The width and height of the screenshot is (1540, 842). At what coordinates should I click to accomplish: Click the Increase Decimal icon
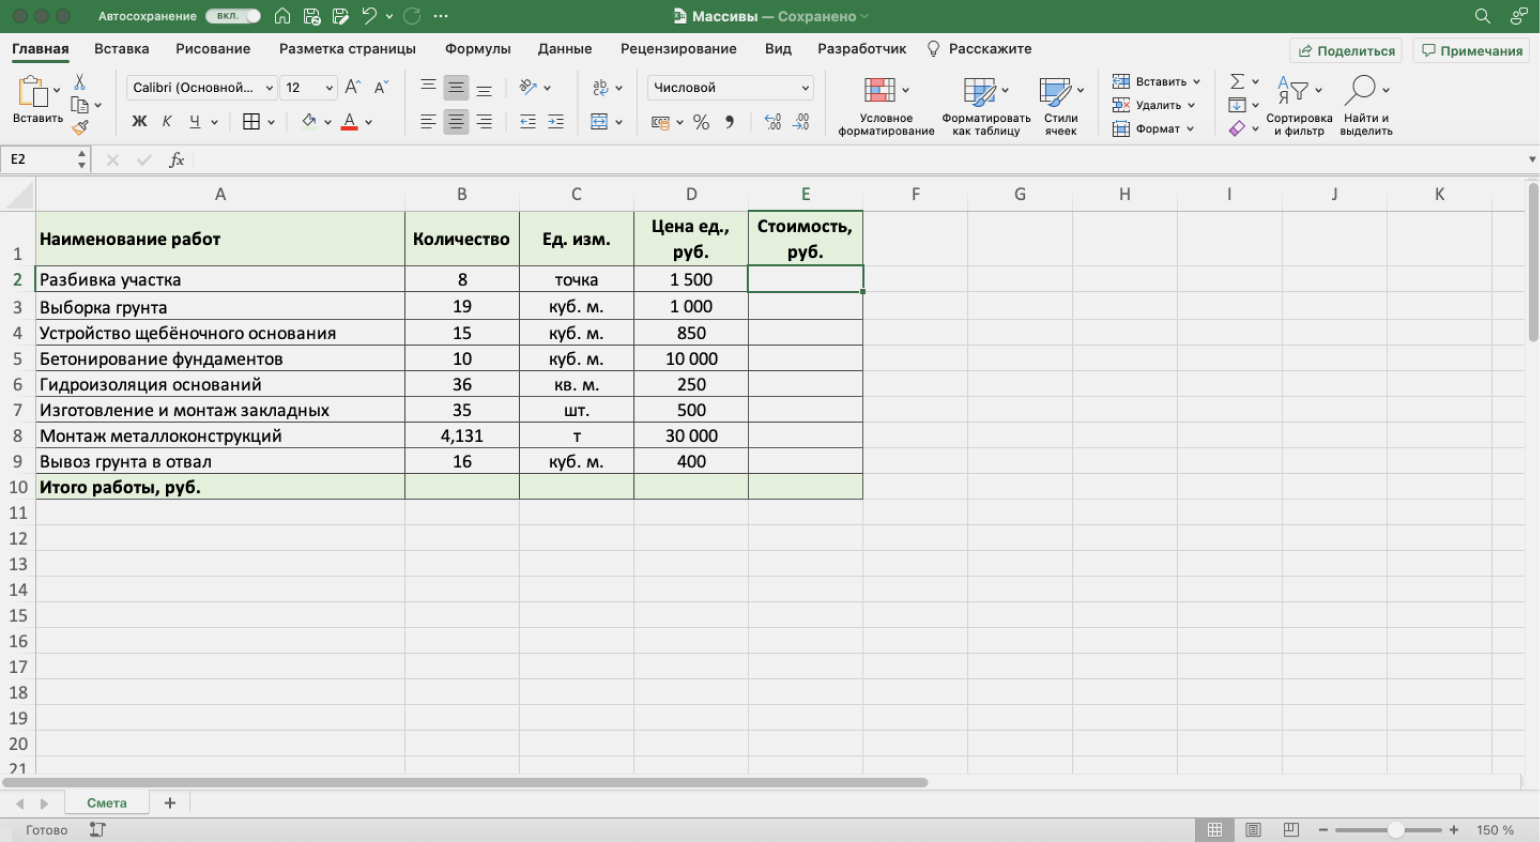coord(772,122)
